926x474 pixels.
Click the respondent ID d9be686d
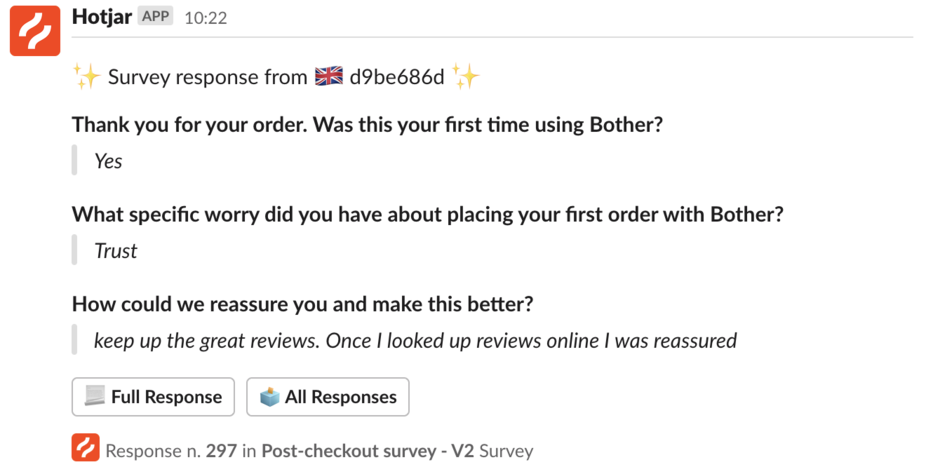(x=397, y=77)
